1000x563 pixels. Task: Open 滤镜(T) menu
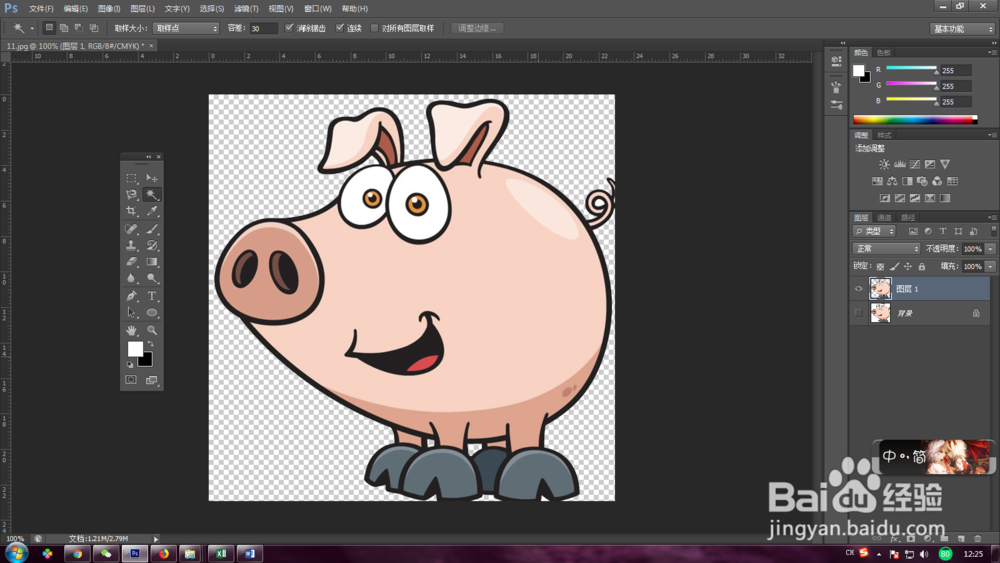246,9
